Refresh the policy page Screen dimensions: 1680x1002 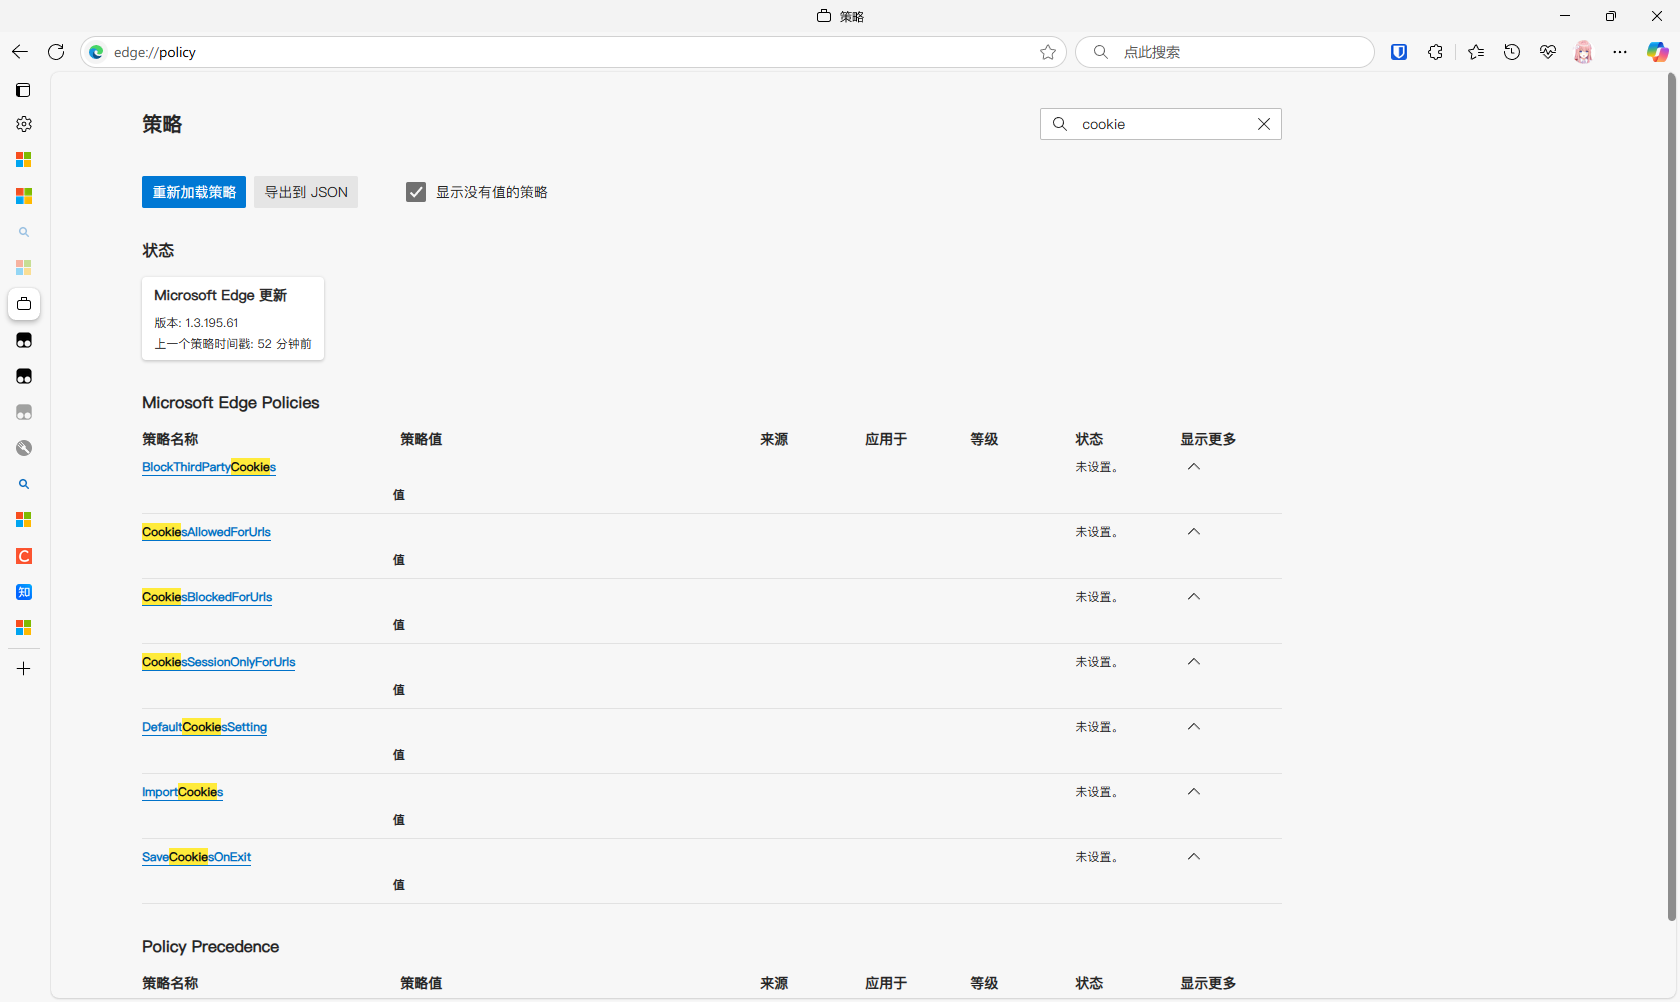[56, 52]
